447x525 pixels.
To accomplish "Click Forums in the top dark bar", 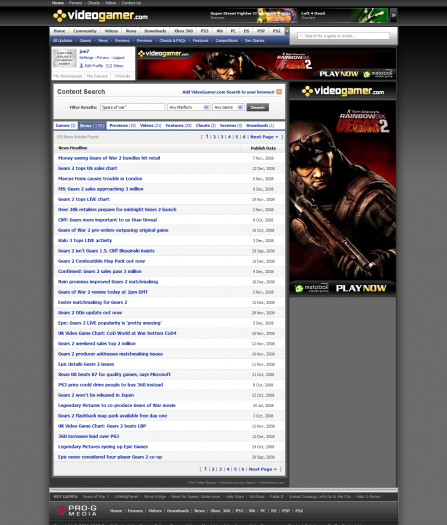I will pyautogui.click(x=75, y=3).
